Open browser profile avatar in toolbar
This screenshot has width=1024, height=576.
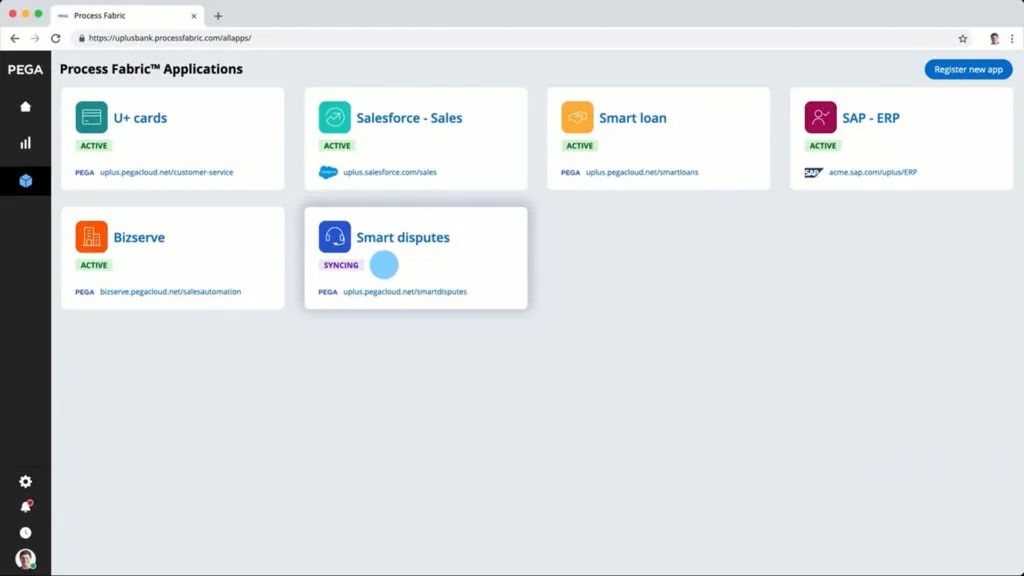tap(994, 39)
